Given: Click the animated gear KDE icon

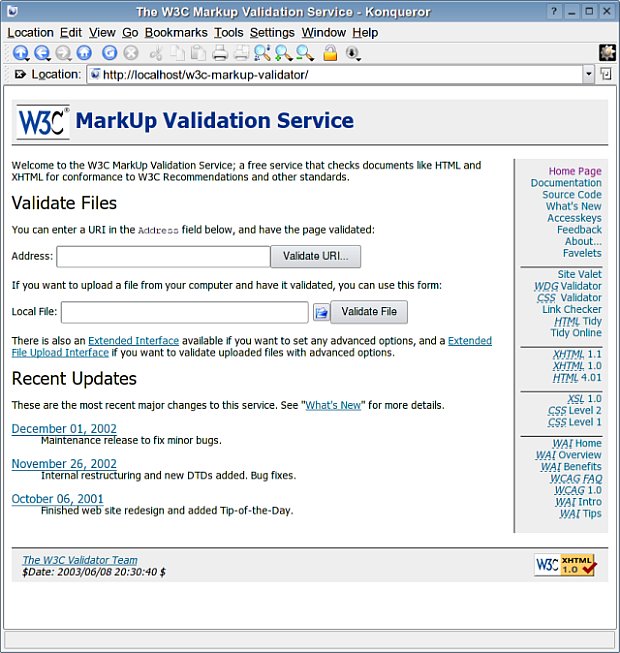Looking at the screenshot, I should 608,53.
